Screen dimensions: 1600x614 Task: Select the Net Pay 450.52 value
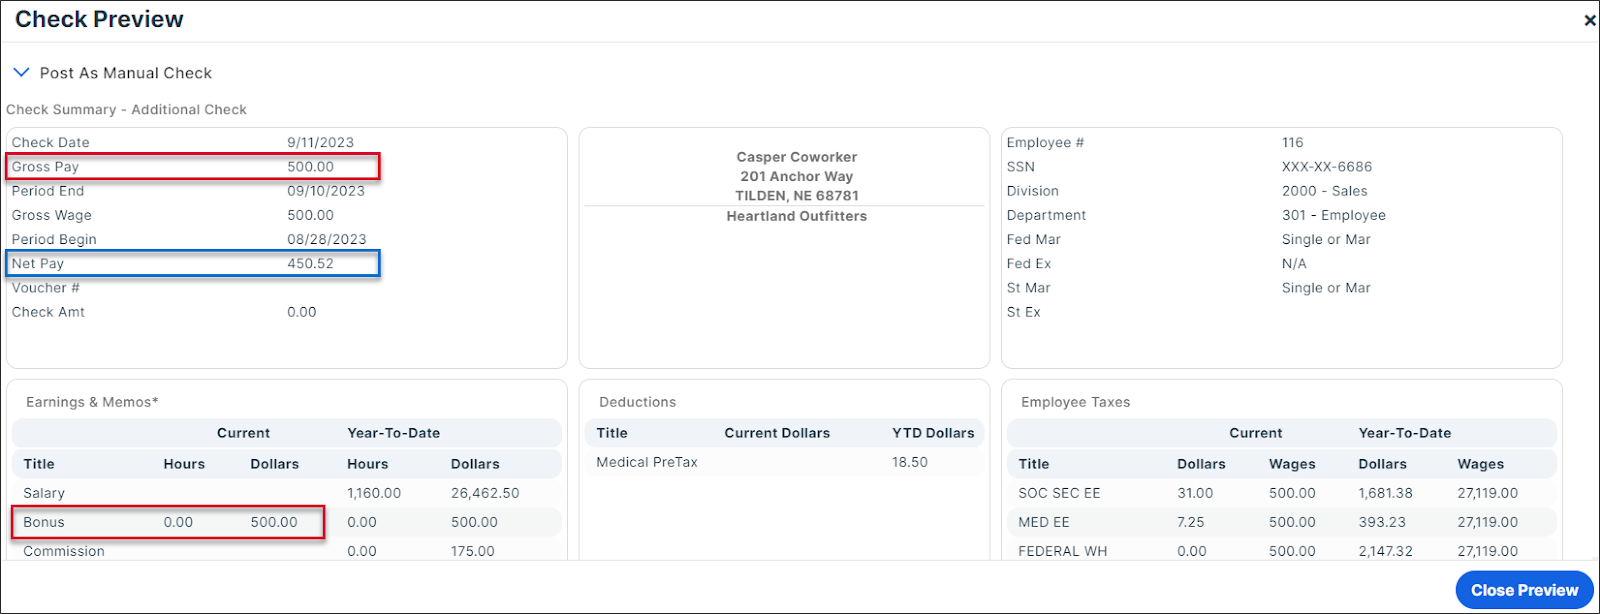(x=311, y=264)
